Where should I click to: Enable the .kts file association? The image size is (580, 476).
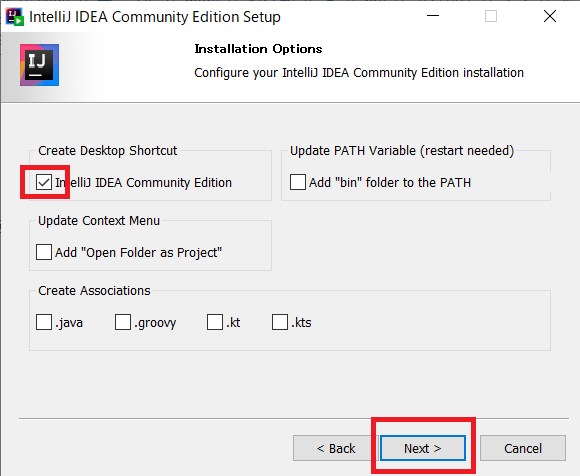[x=280, y=322]
